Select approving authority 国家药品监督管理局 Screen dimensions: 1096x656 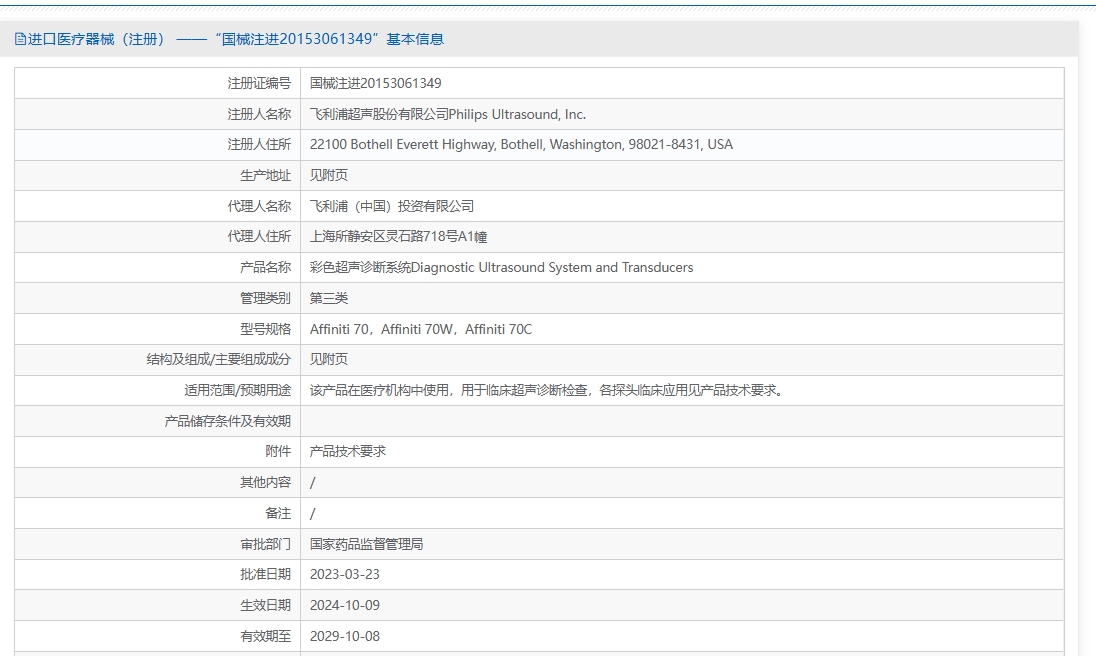click(366, 544)
